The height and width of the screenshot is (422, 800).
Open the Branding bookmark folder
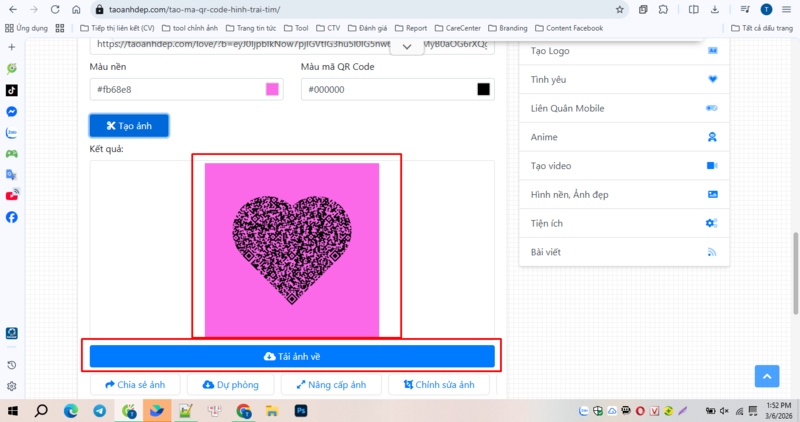click(x=508, y=28)
